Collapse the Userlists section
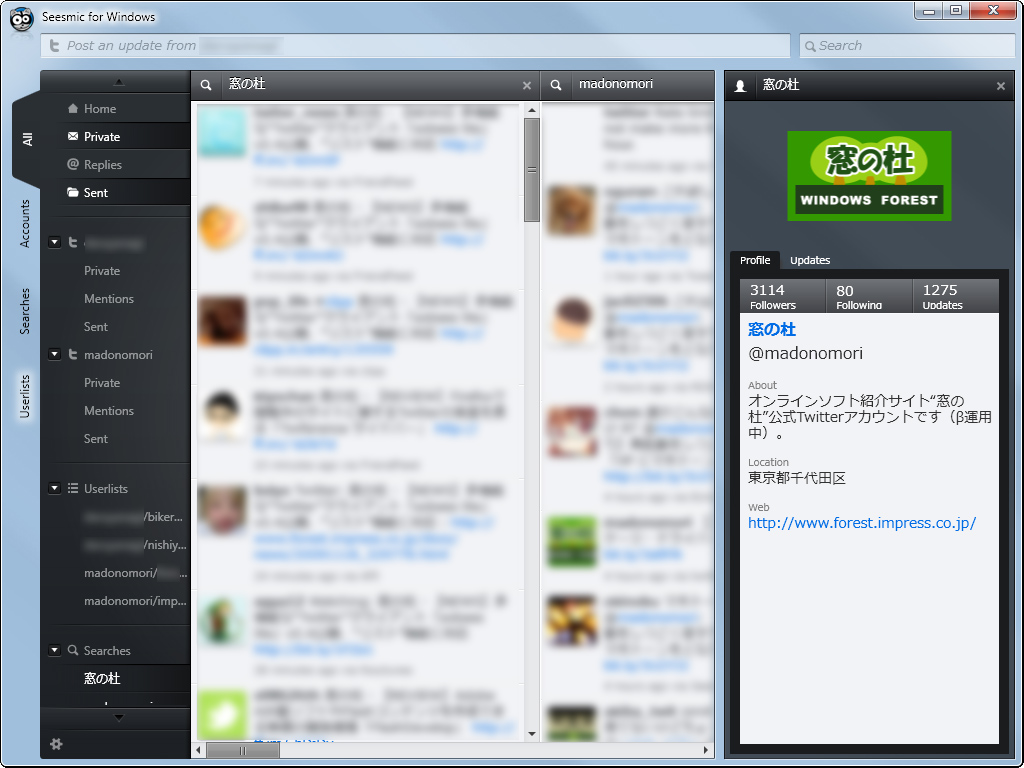 click(x=54, y=488)
